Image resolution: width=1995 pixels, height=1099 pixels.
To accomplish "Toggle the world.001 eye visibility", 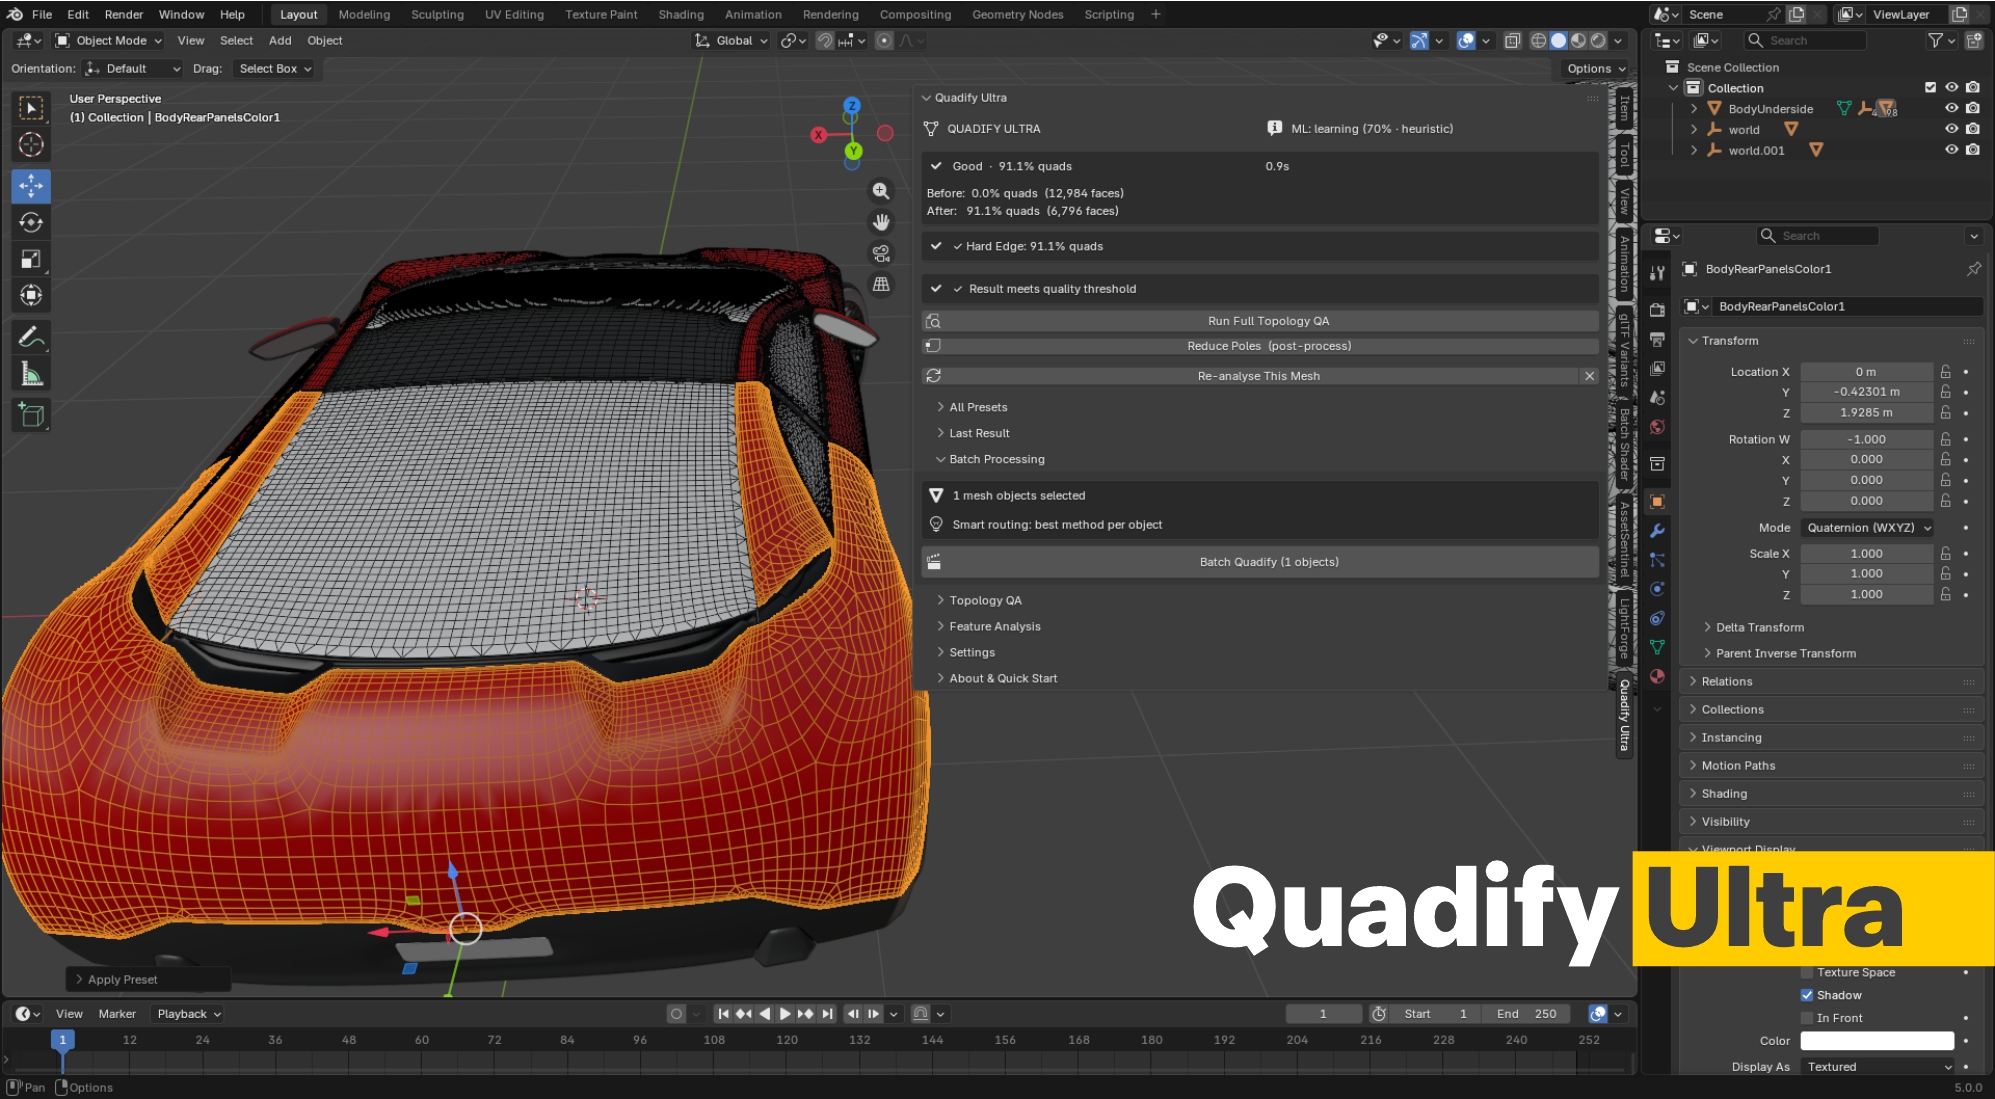I will click(1951, 150).
